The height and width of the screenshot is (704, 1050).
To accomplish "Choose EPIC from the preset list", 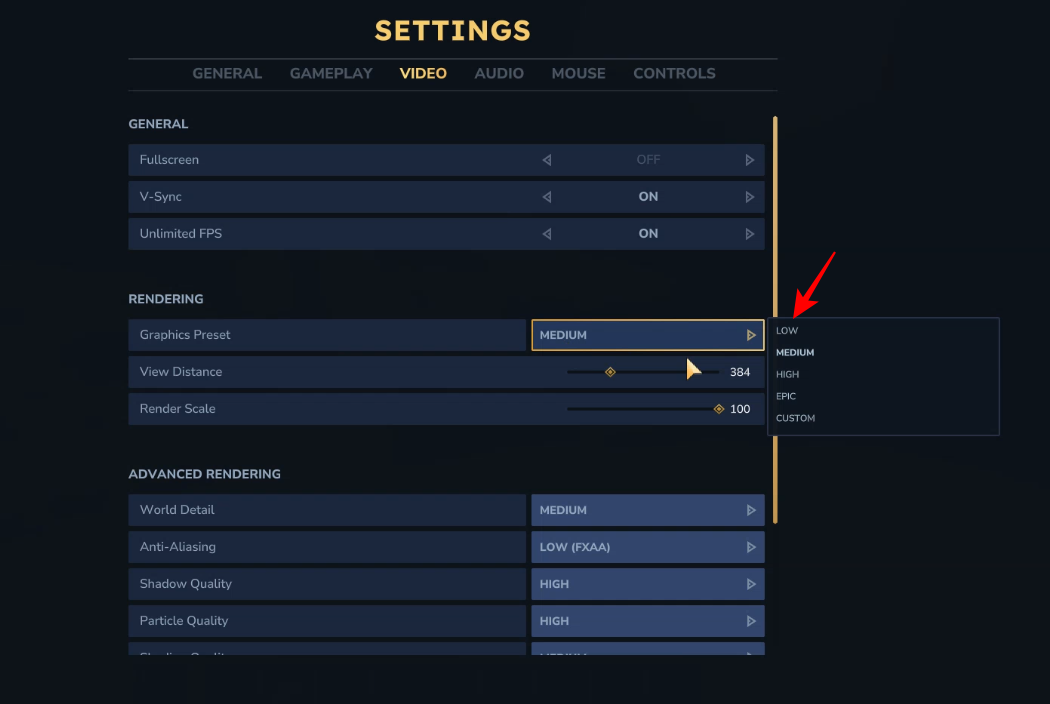I will pos(787,397).
